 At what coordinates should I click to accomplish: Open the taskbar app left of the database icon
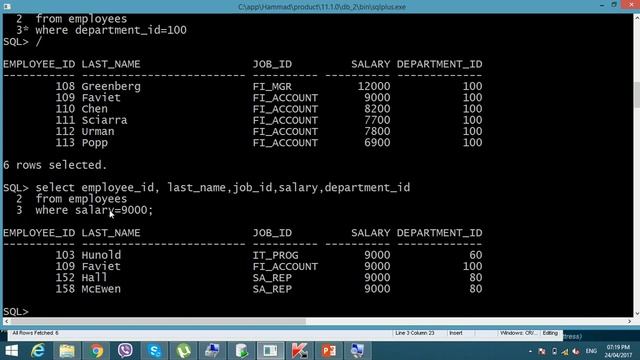tap(212, 351)
